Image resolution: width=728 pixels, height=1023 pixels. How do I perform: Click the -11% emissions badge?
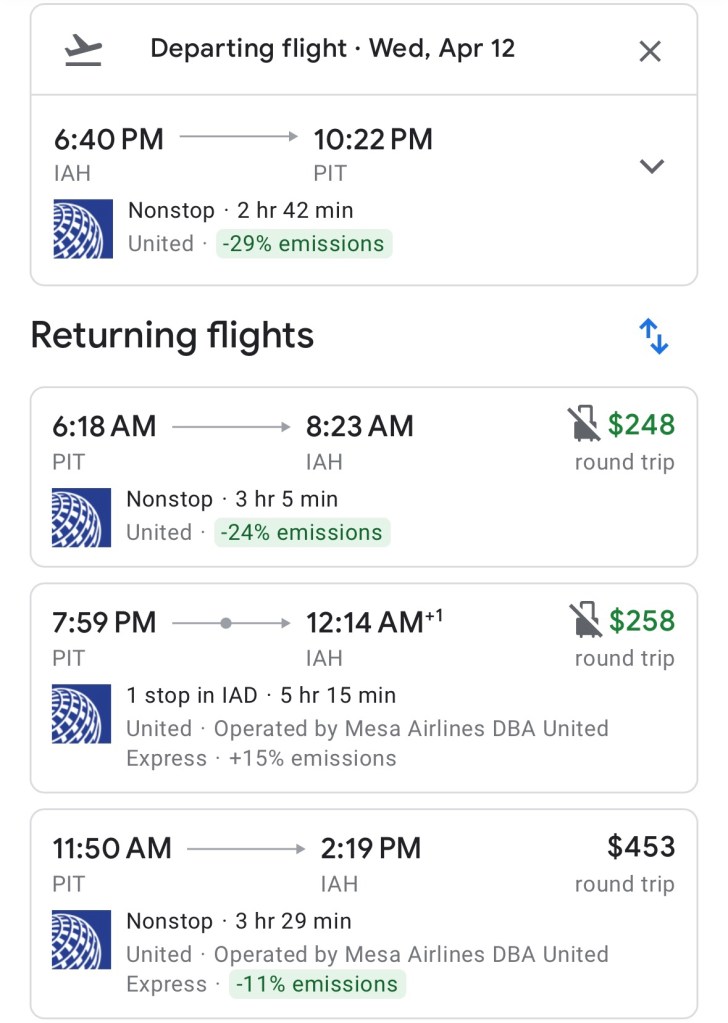tap(318, 984)
